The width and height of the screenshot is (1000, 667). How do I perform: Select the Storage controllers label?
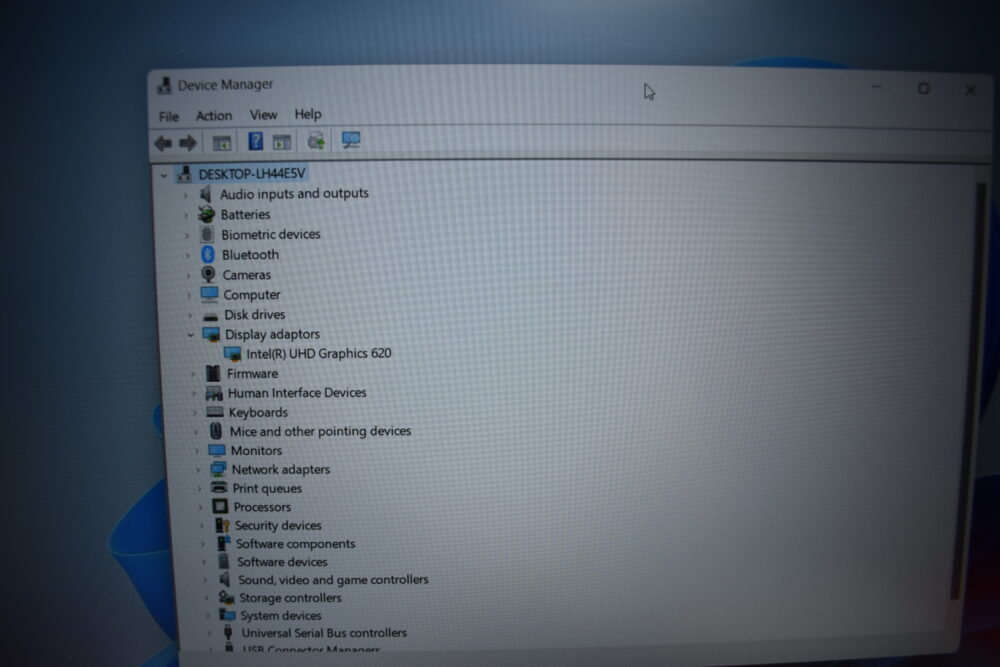coord(290,597)
